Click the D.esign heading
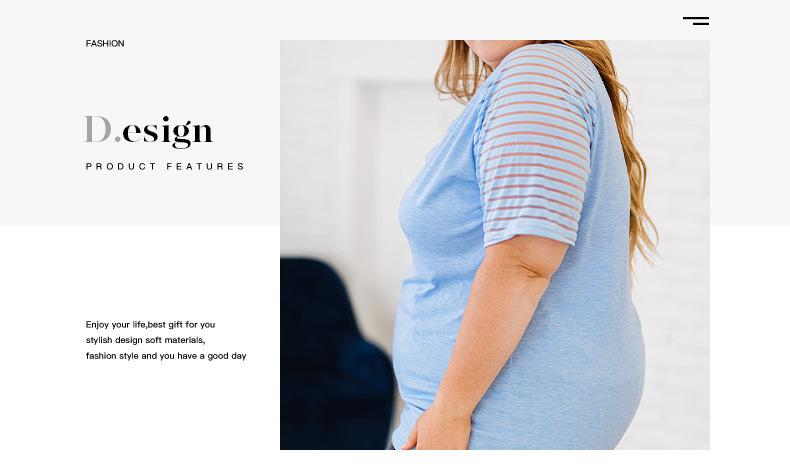 pyautogui.click(x=149, y=131)
